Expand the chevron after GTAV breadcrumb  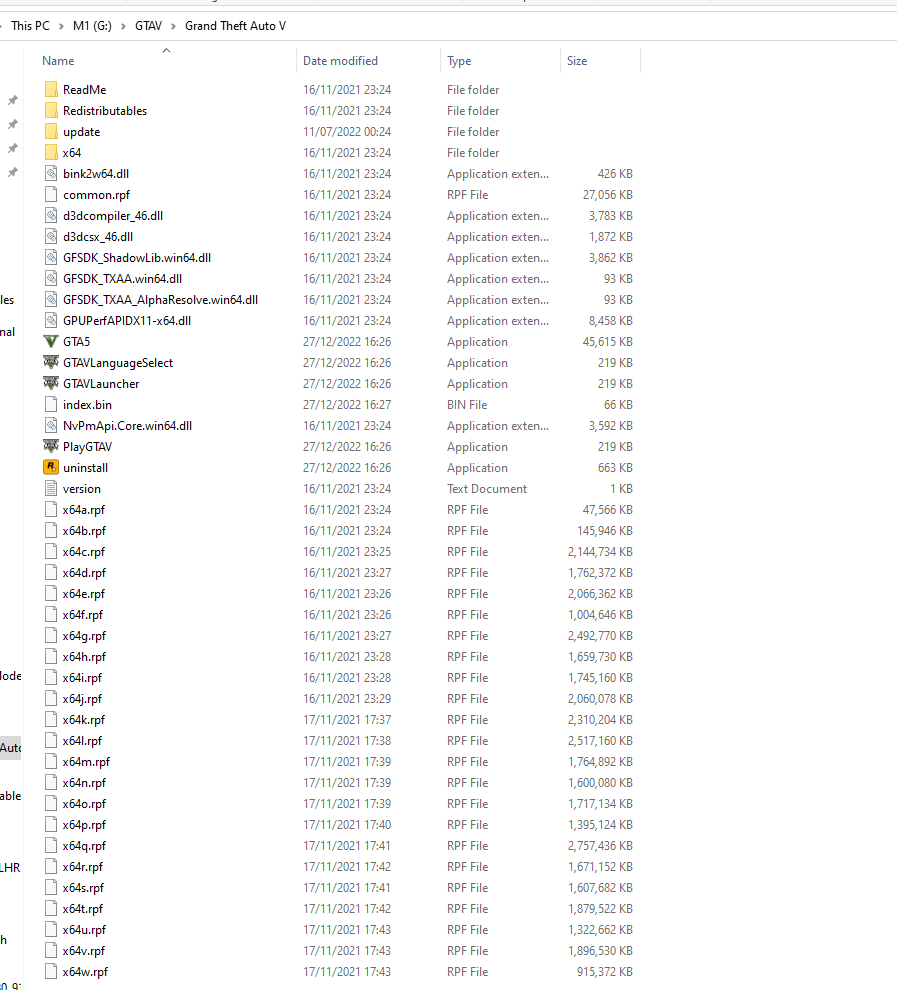point(173,26)
